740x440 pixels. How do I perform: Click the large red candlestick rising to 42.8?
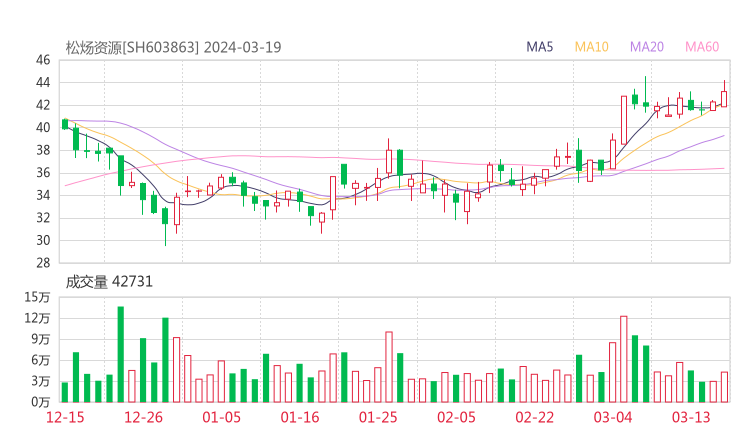pos(624,120)
